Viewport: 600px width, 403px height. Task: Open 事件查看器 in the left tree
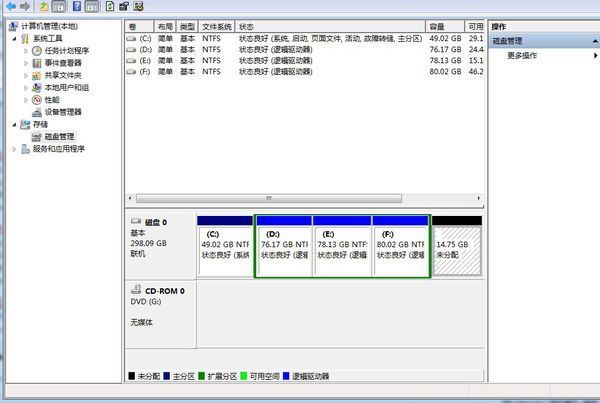(x=62, y=63)
